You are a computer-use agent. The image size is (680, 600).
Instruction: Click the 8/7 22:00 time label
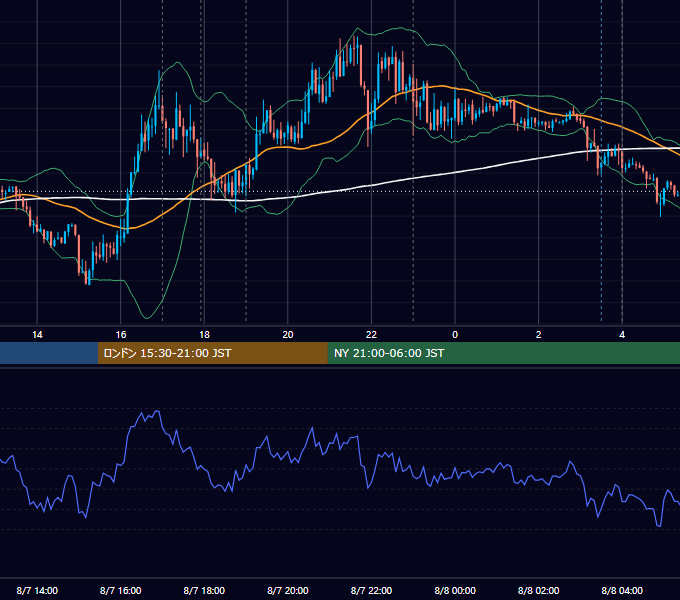tap(371, 590)
